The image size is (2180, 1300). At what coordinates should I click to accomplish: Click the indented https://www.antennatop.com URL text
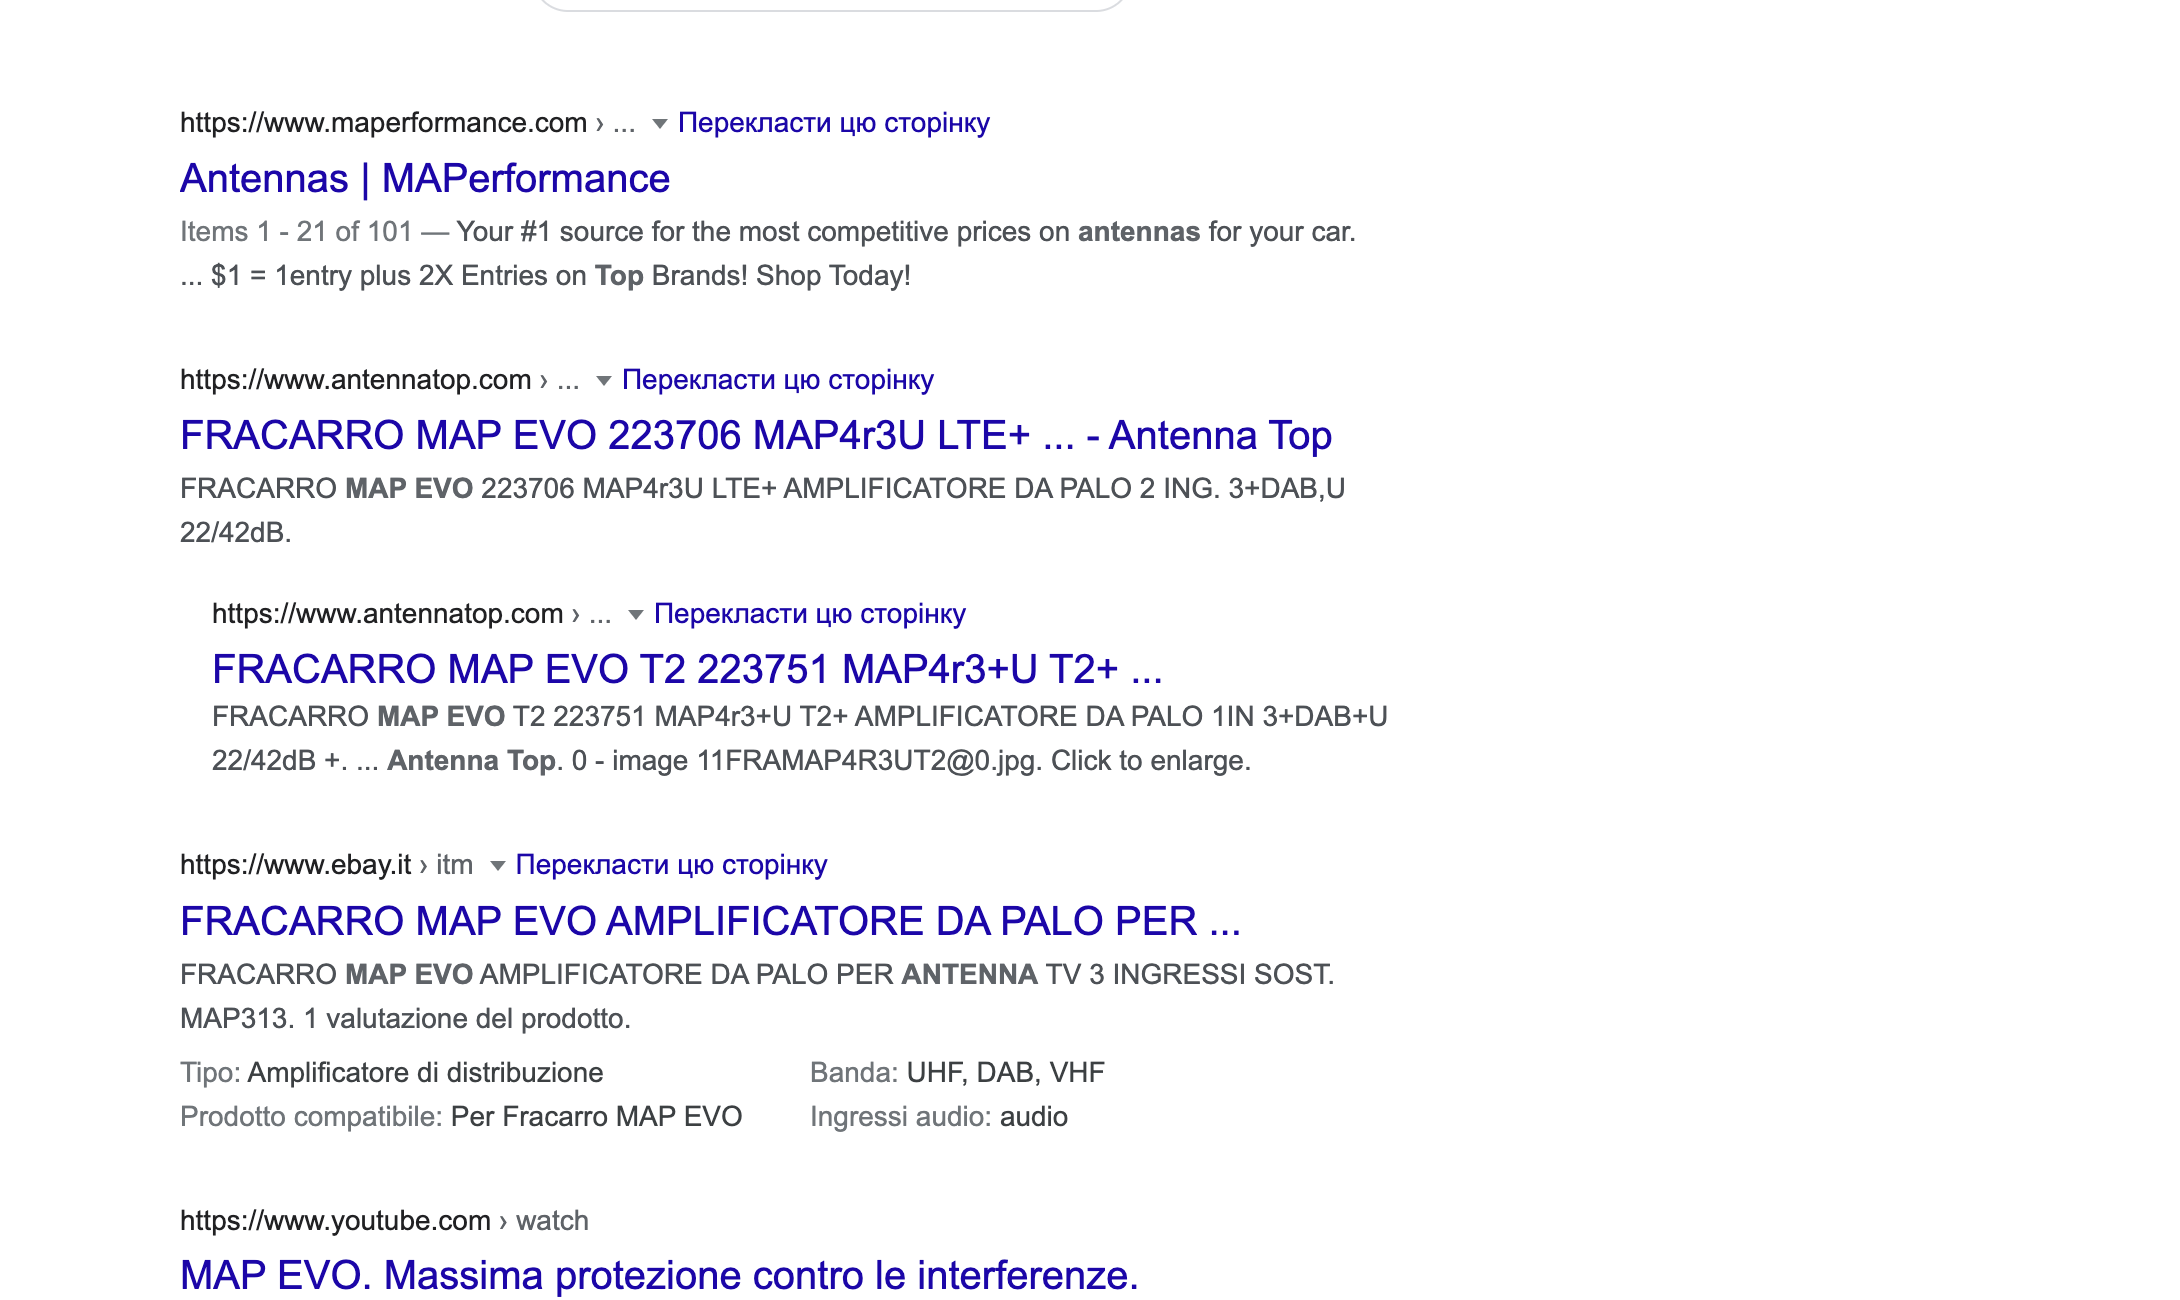pyautogui.click(x=387, y=614)
